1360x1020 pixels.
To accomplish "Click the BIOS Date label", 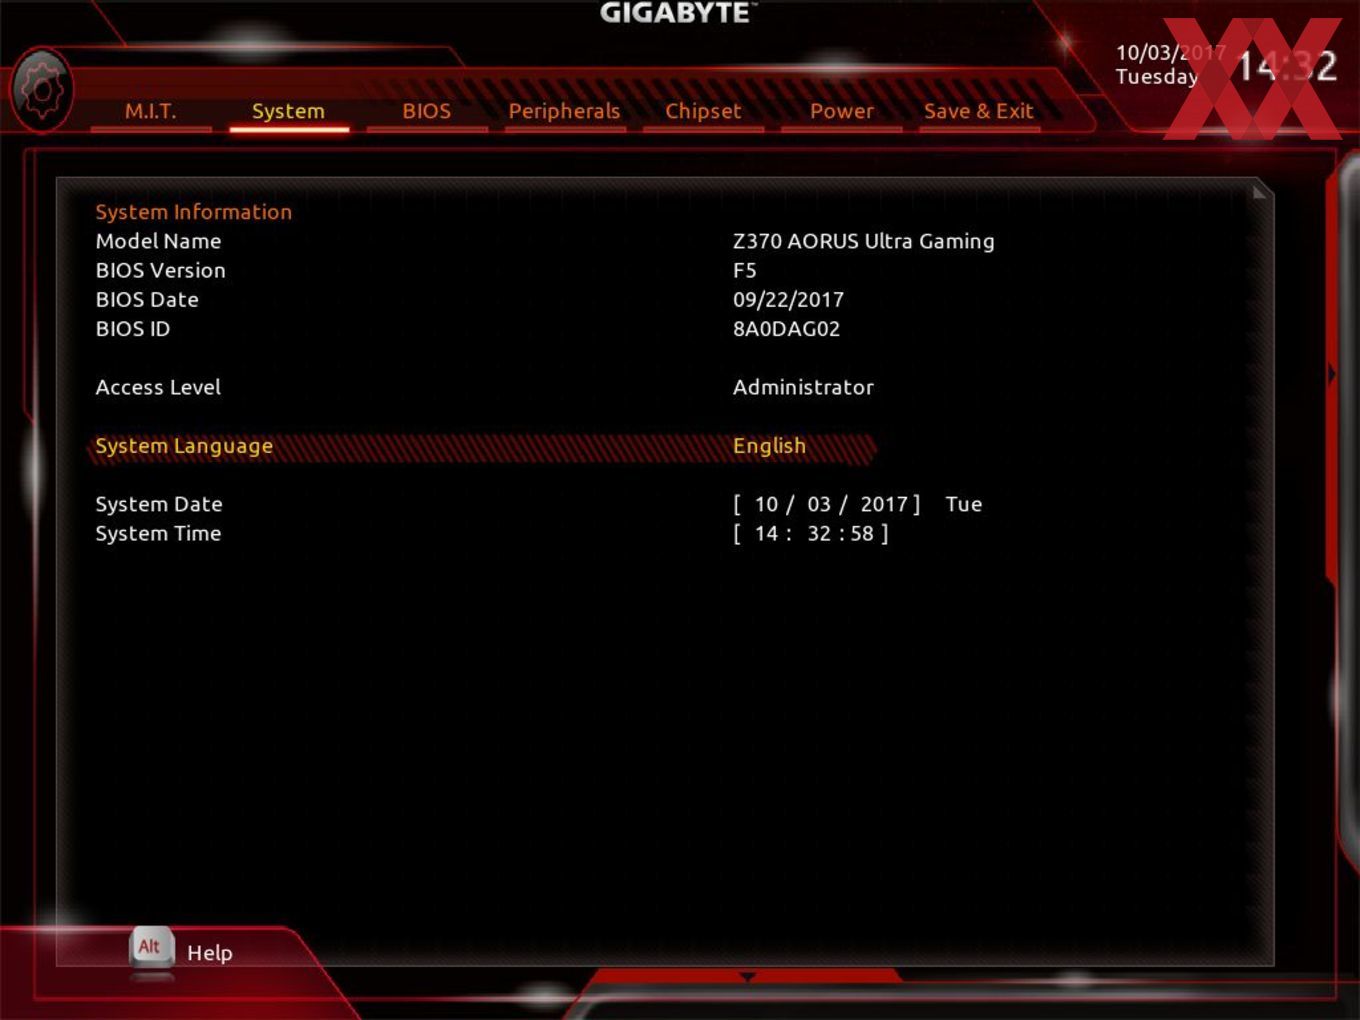I will click(147, 299).
